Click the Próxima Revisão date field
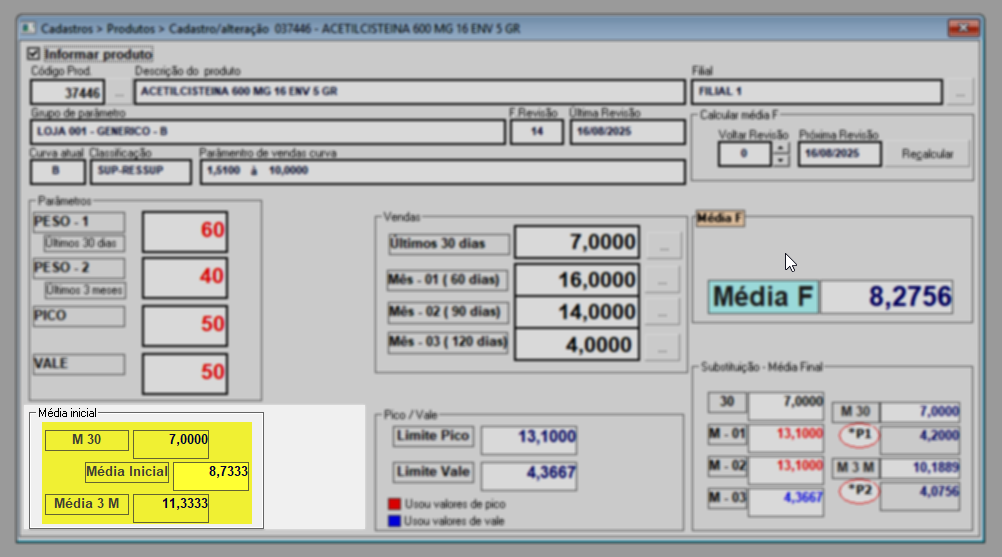1002x557 pixels. pos(840,154)
